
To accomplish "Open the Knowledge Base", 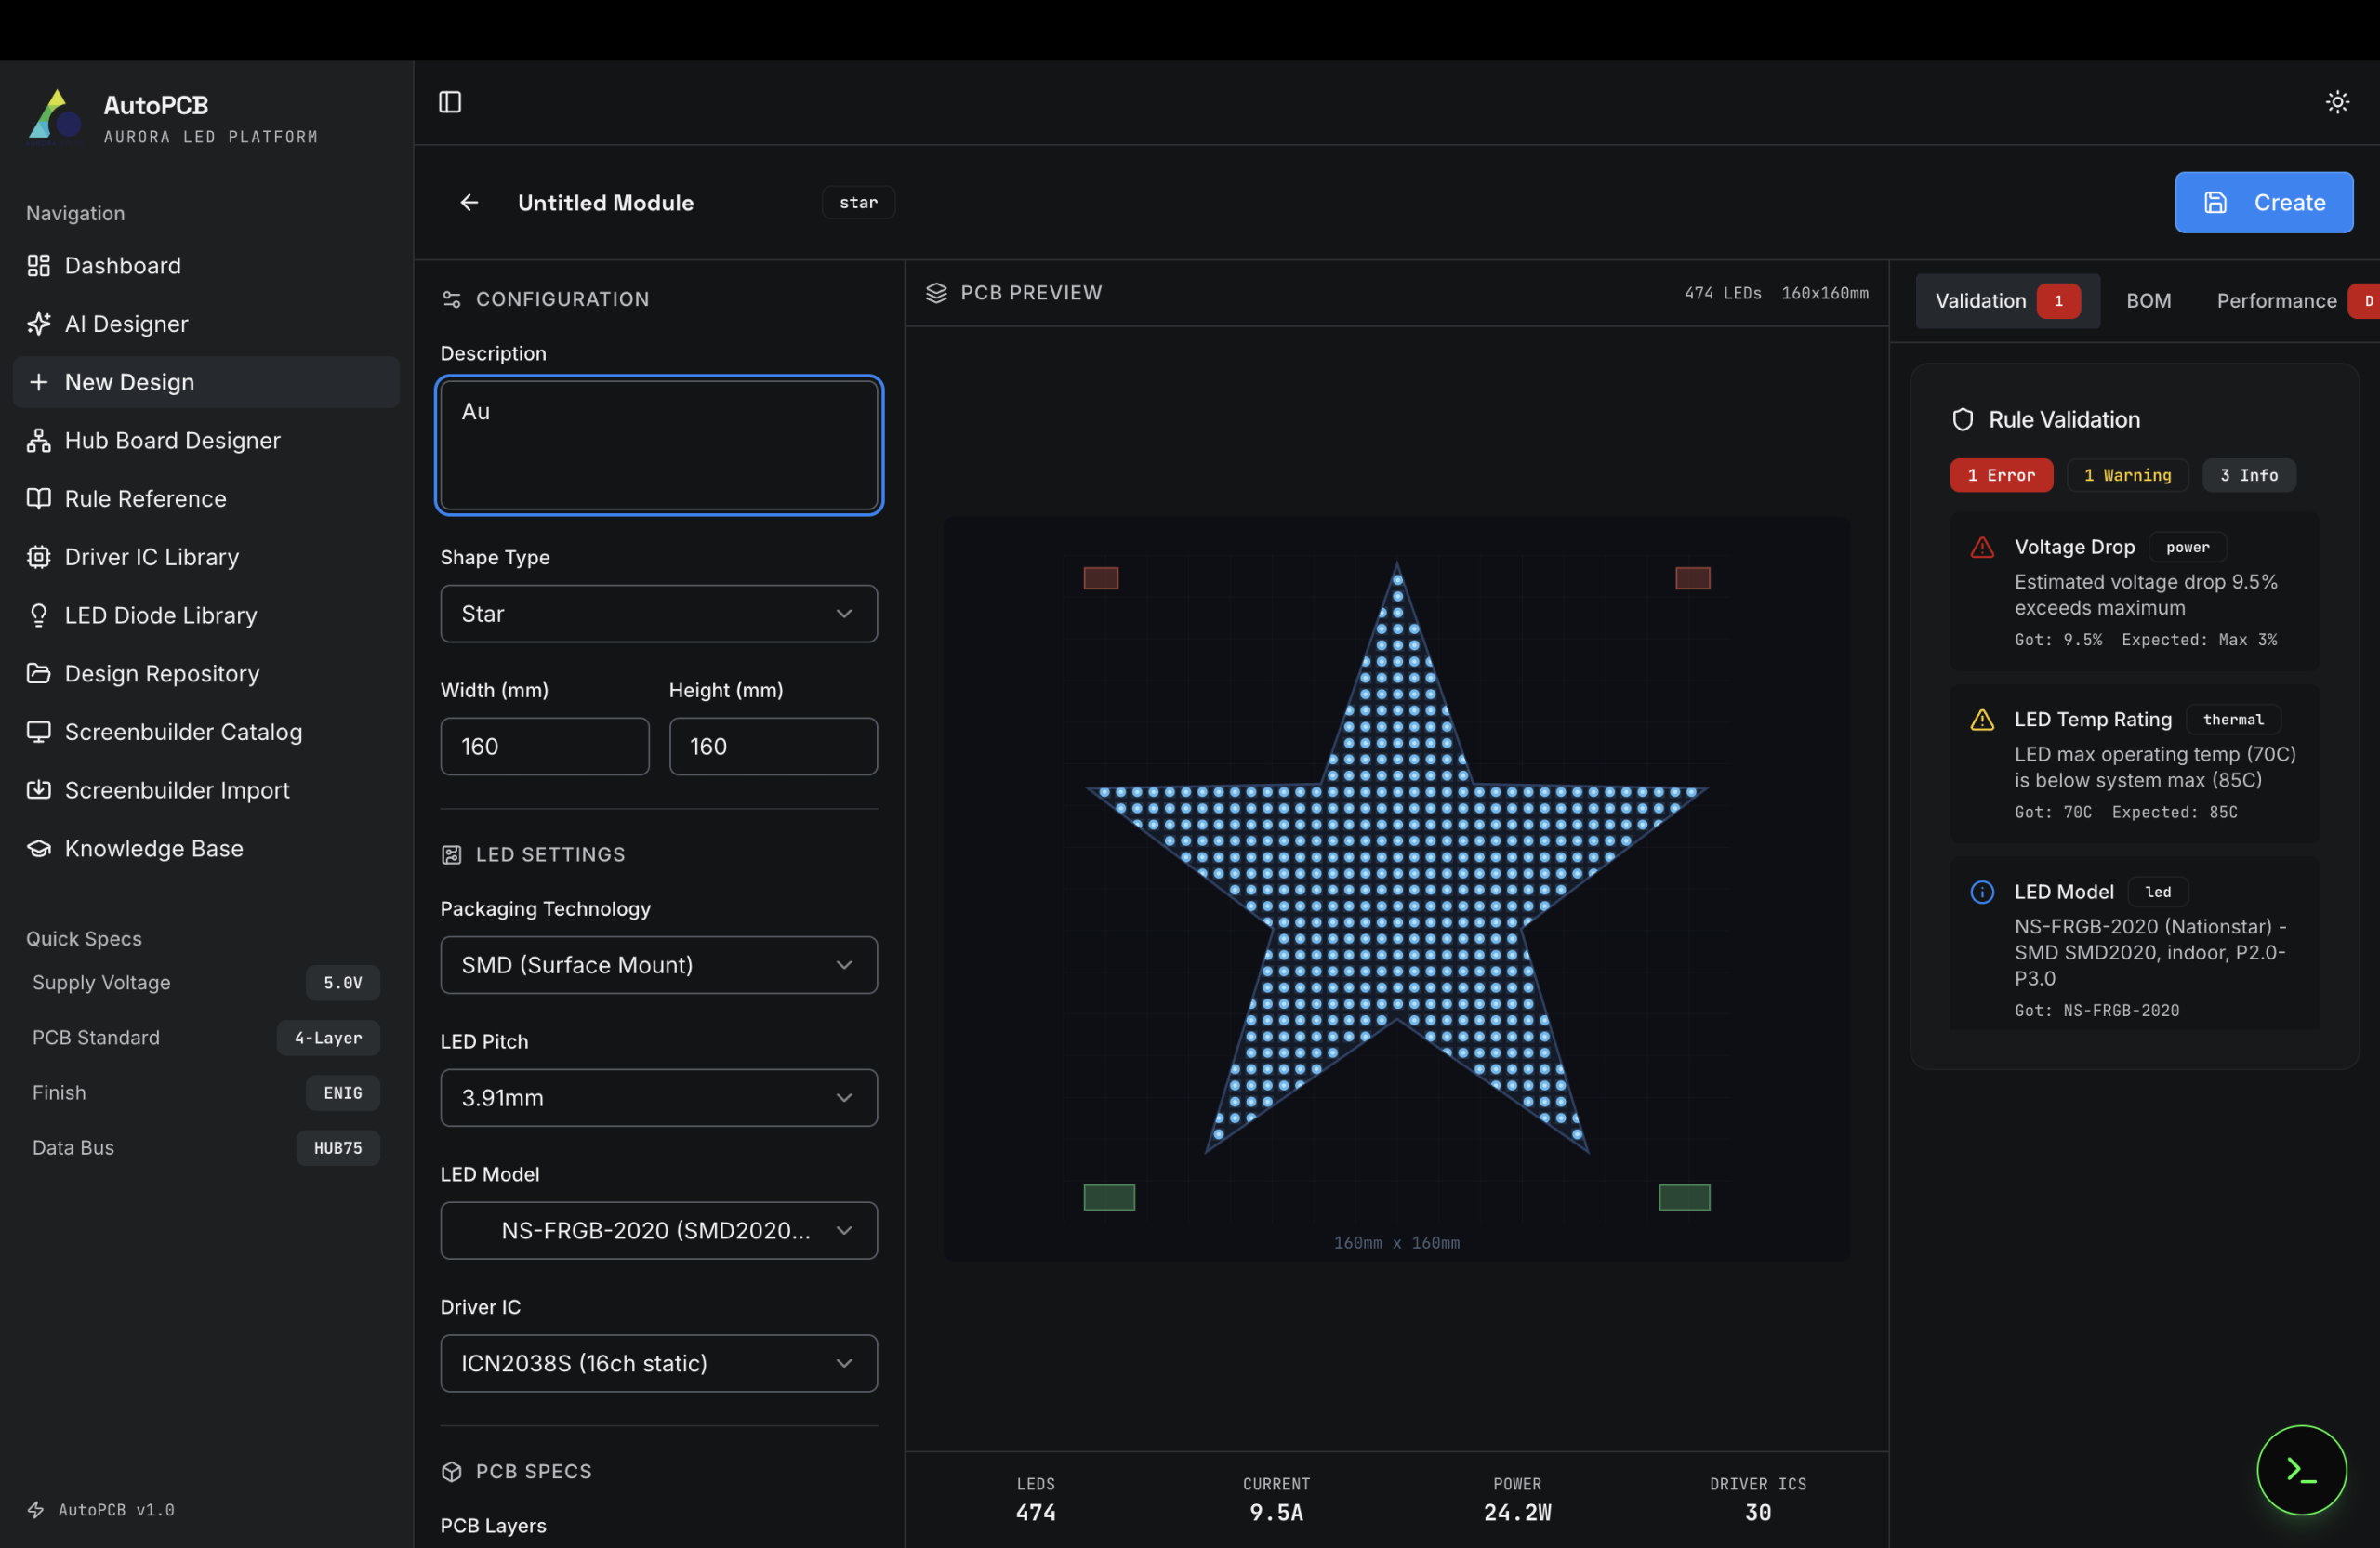I will [x=153, y=848].
